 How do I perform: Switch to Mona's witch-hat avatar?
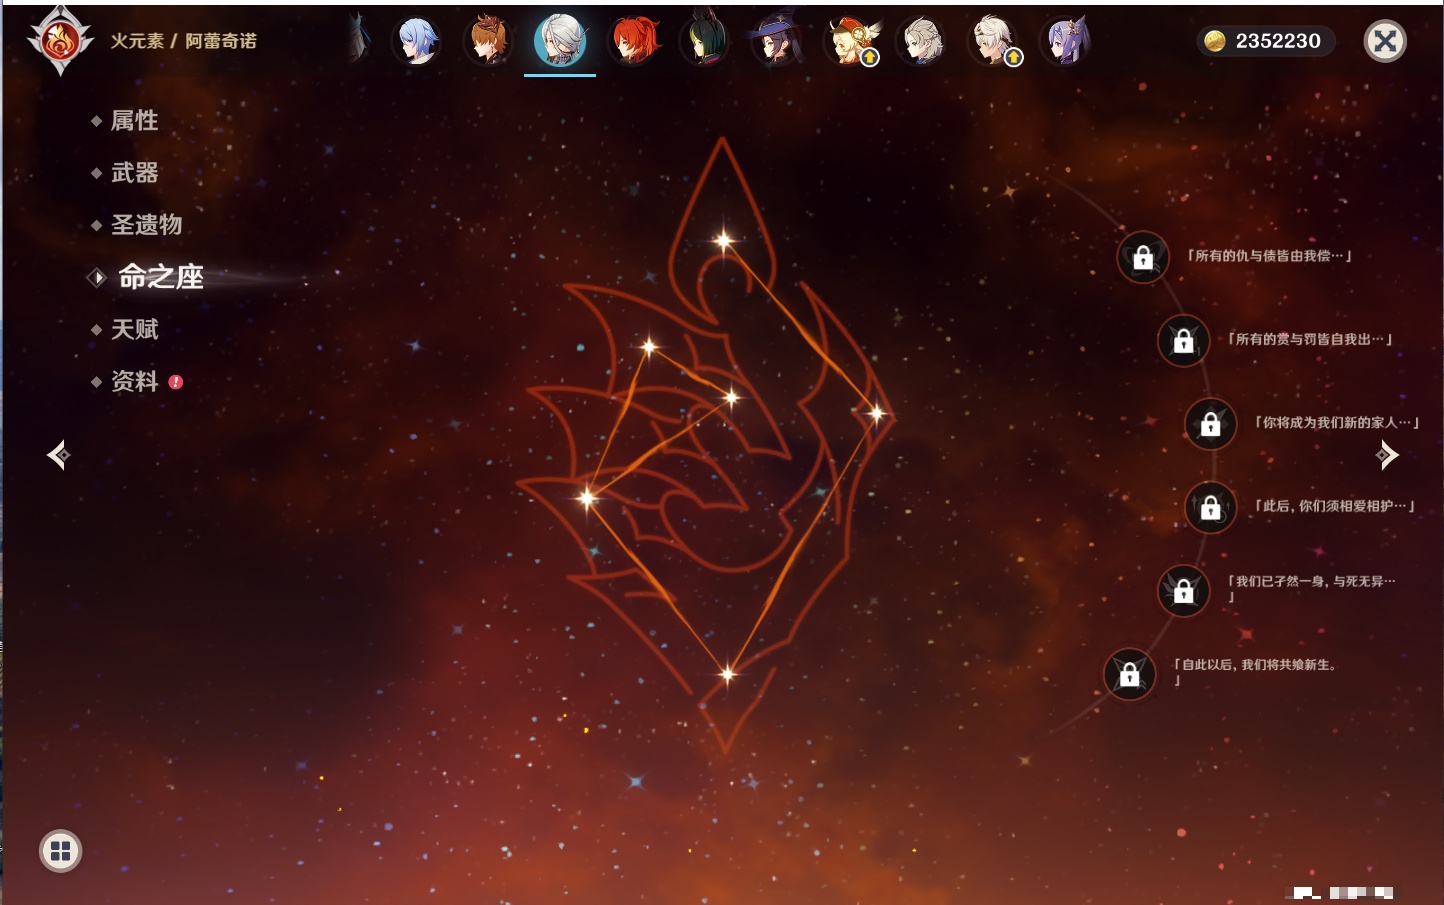click(x=776, y=41)
